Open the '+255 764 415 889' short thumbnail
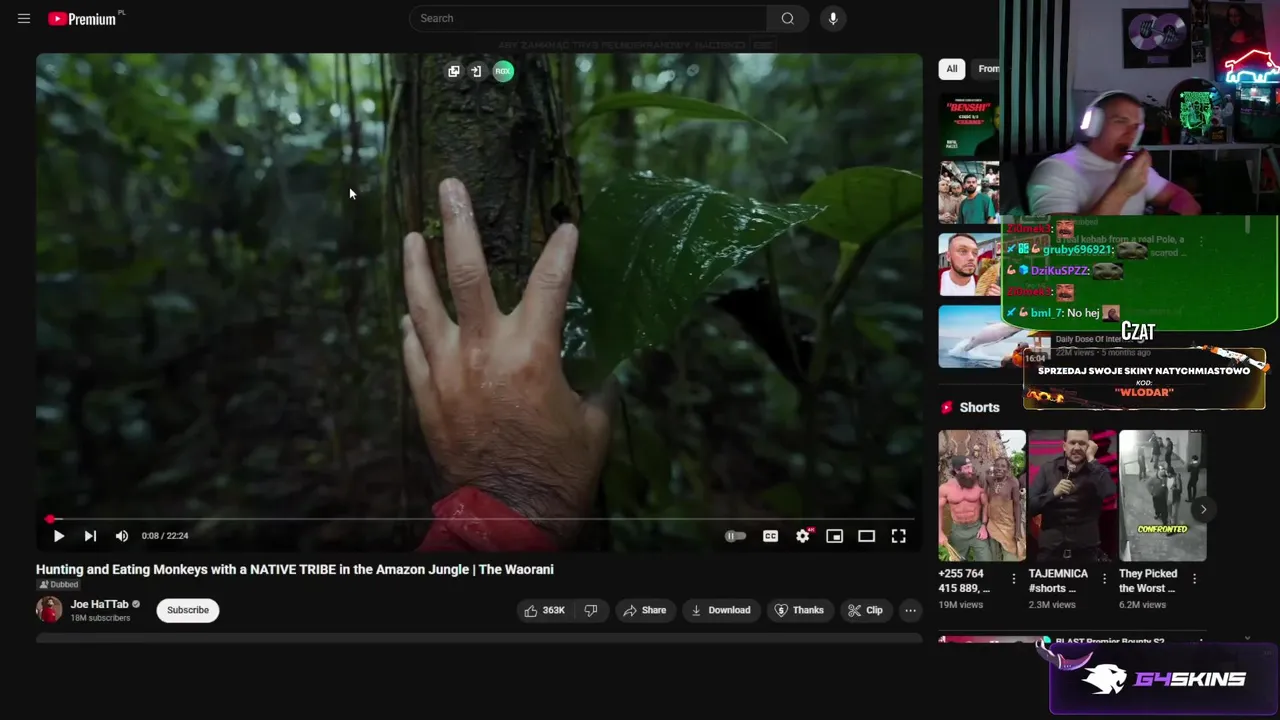Image resolution: width=1280 pixels, height=720 pixels. tap(982, 495)
